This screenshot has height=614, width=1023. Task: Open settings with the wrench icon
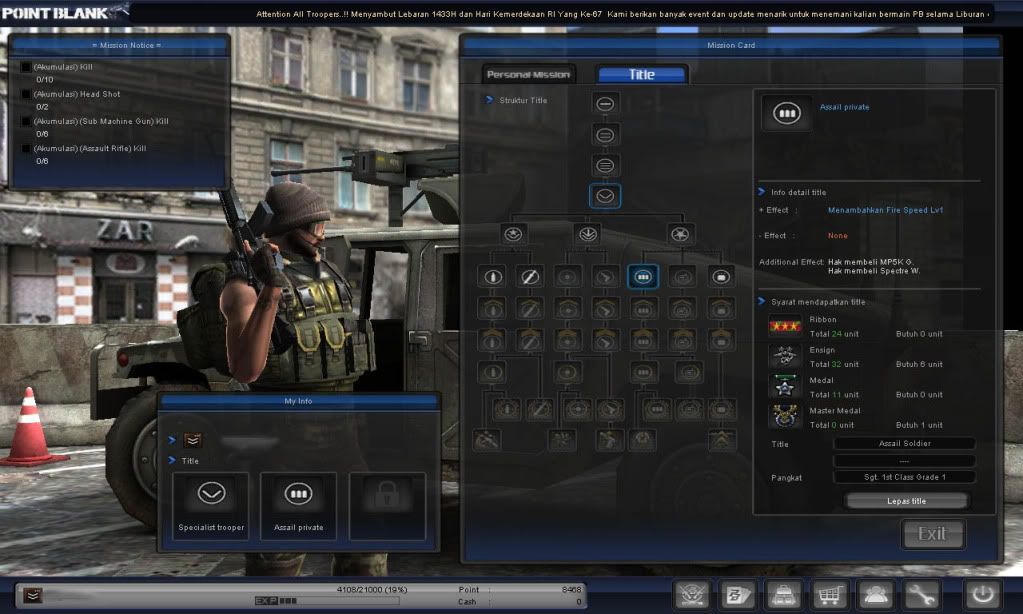tap(921, 594)
